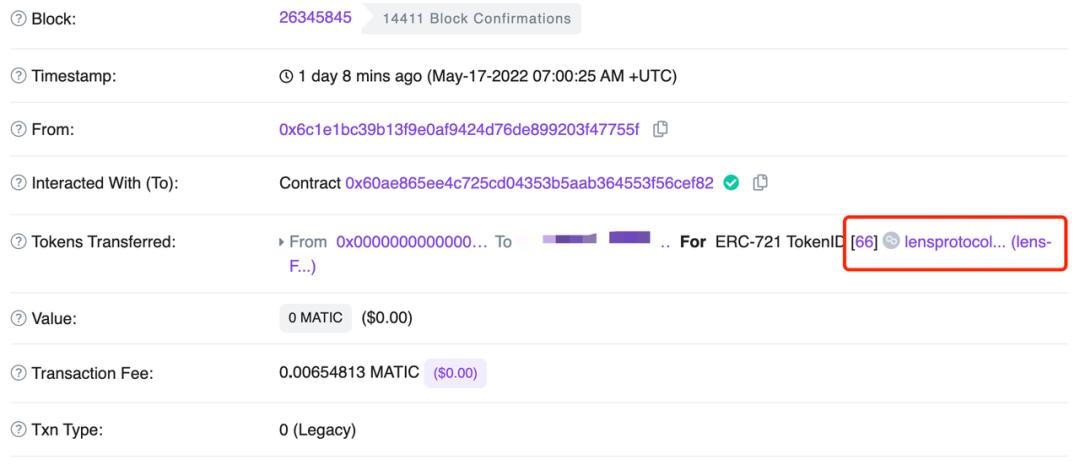Viewport: 1080px width, 476px height.
Task: Expand the Tokens Transferred arrow
Action: pos(281,242)
